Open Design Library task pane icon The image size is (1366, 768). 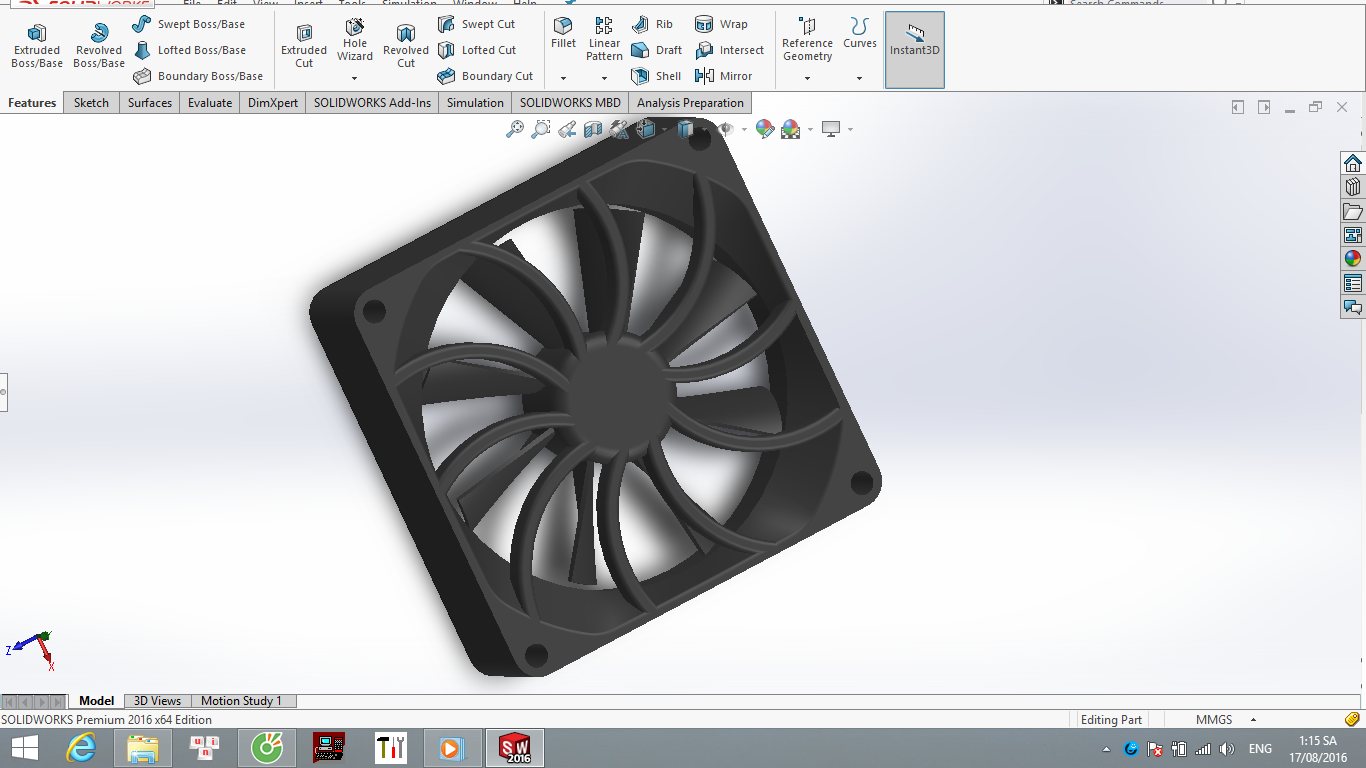1353,187
